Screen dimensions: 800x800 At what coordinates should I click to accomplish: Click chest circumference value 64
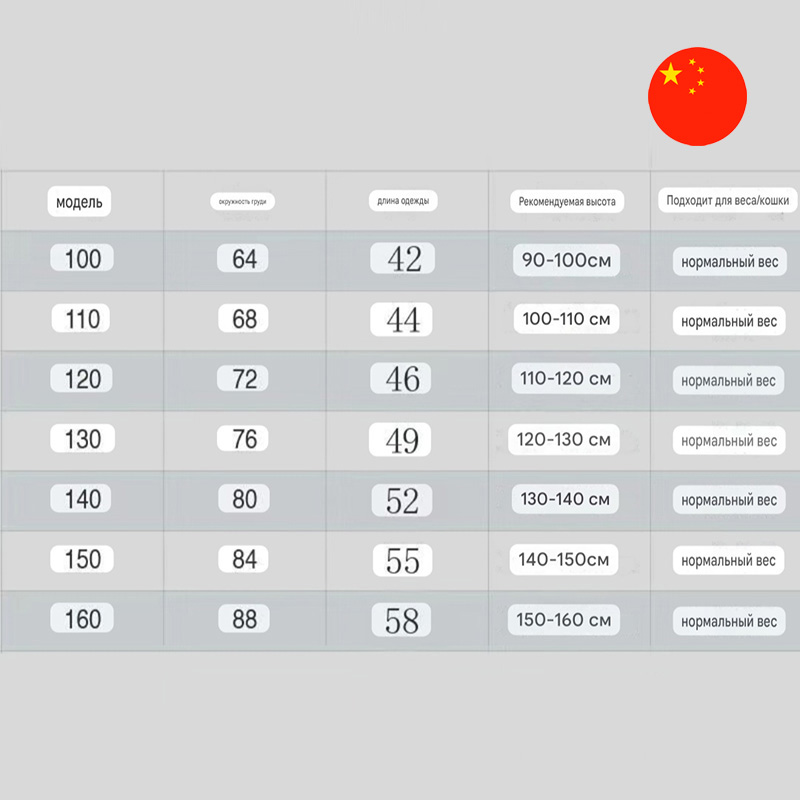[244, 259]
